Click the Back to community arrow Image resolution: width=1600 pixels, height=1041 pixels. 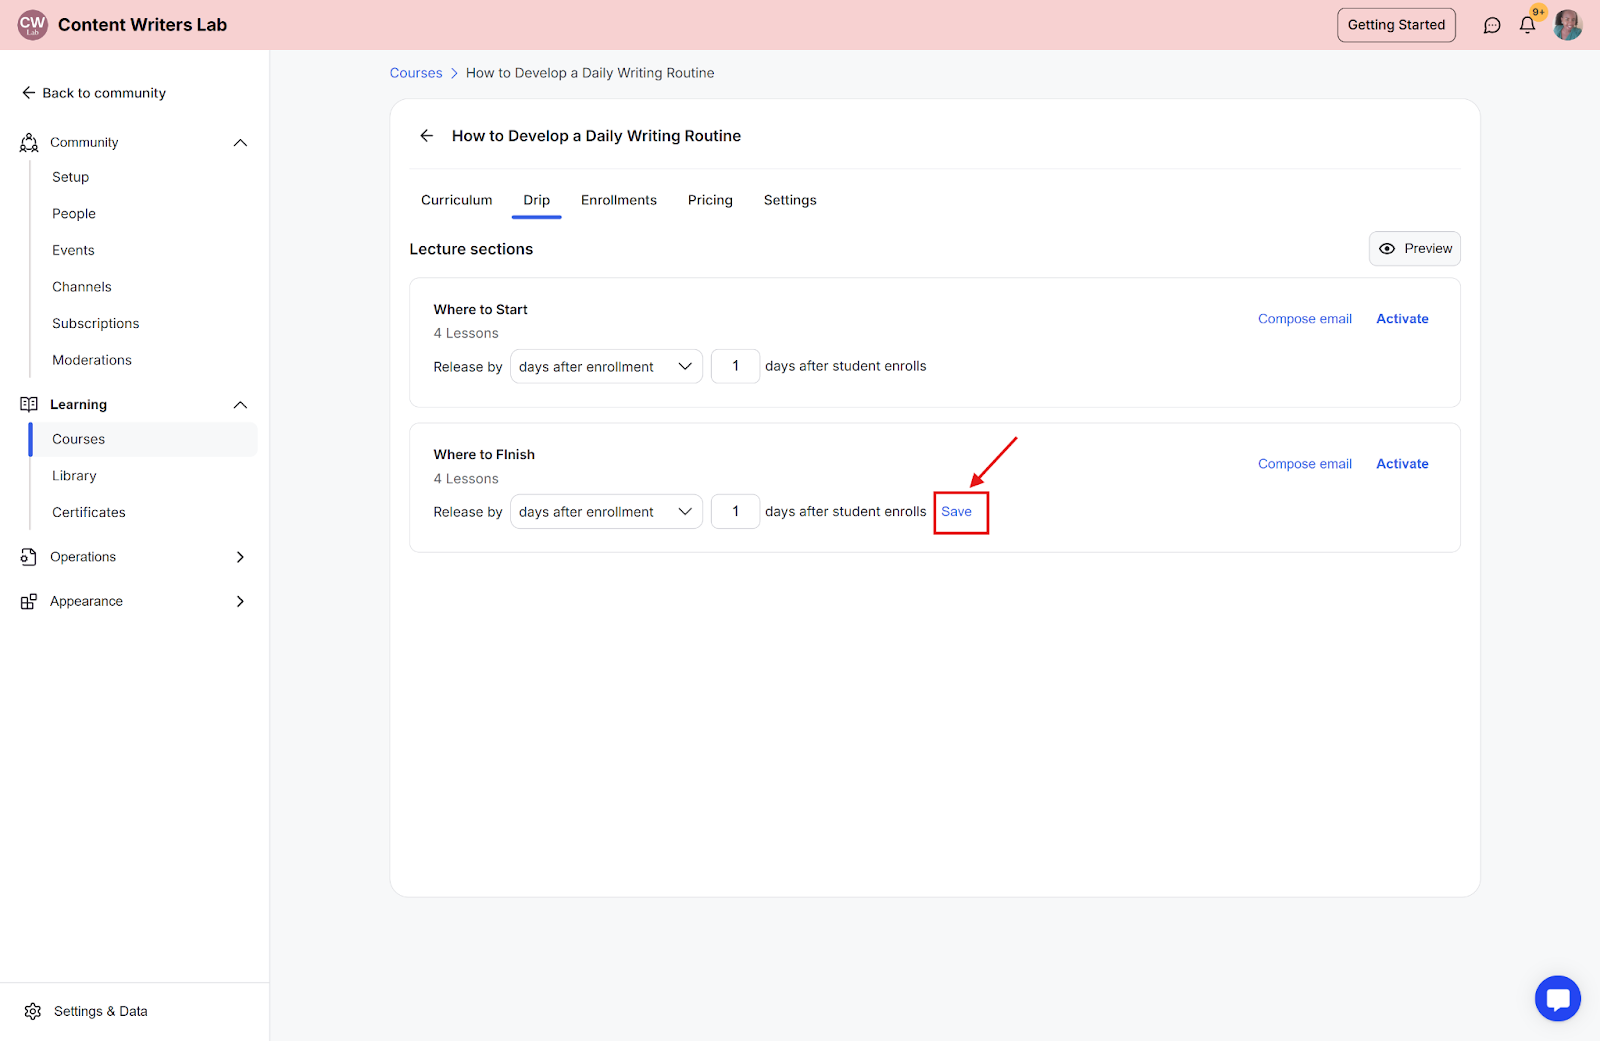[x=29, y=93]
